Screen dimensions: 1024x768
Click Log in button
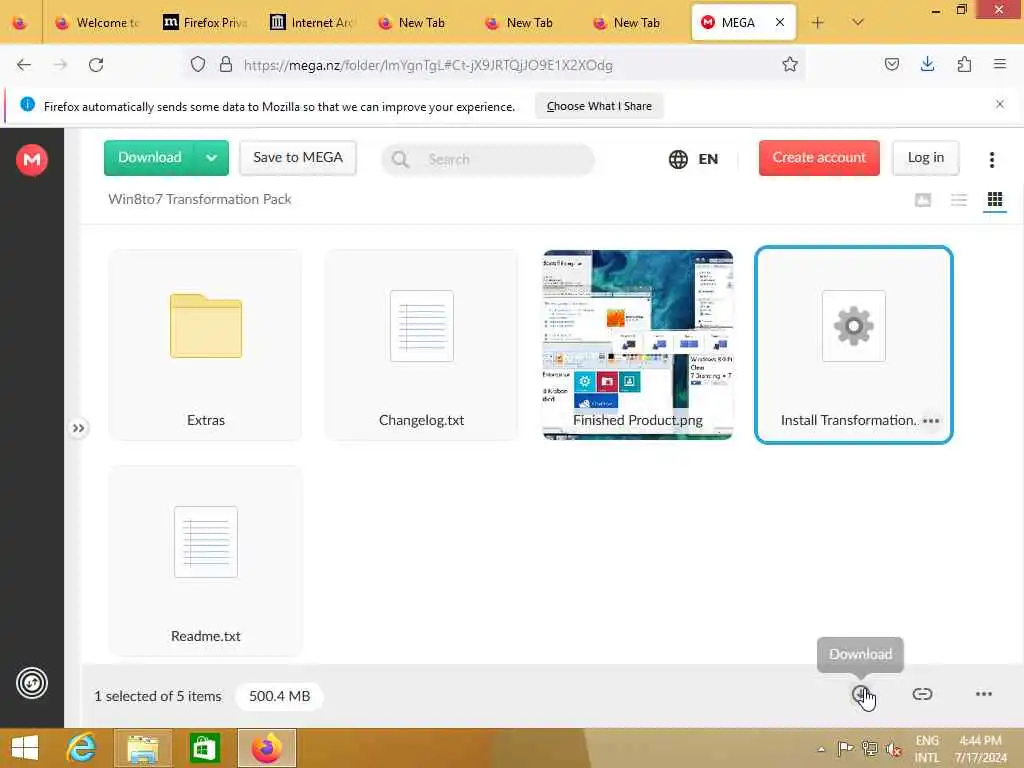925,157
